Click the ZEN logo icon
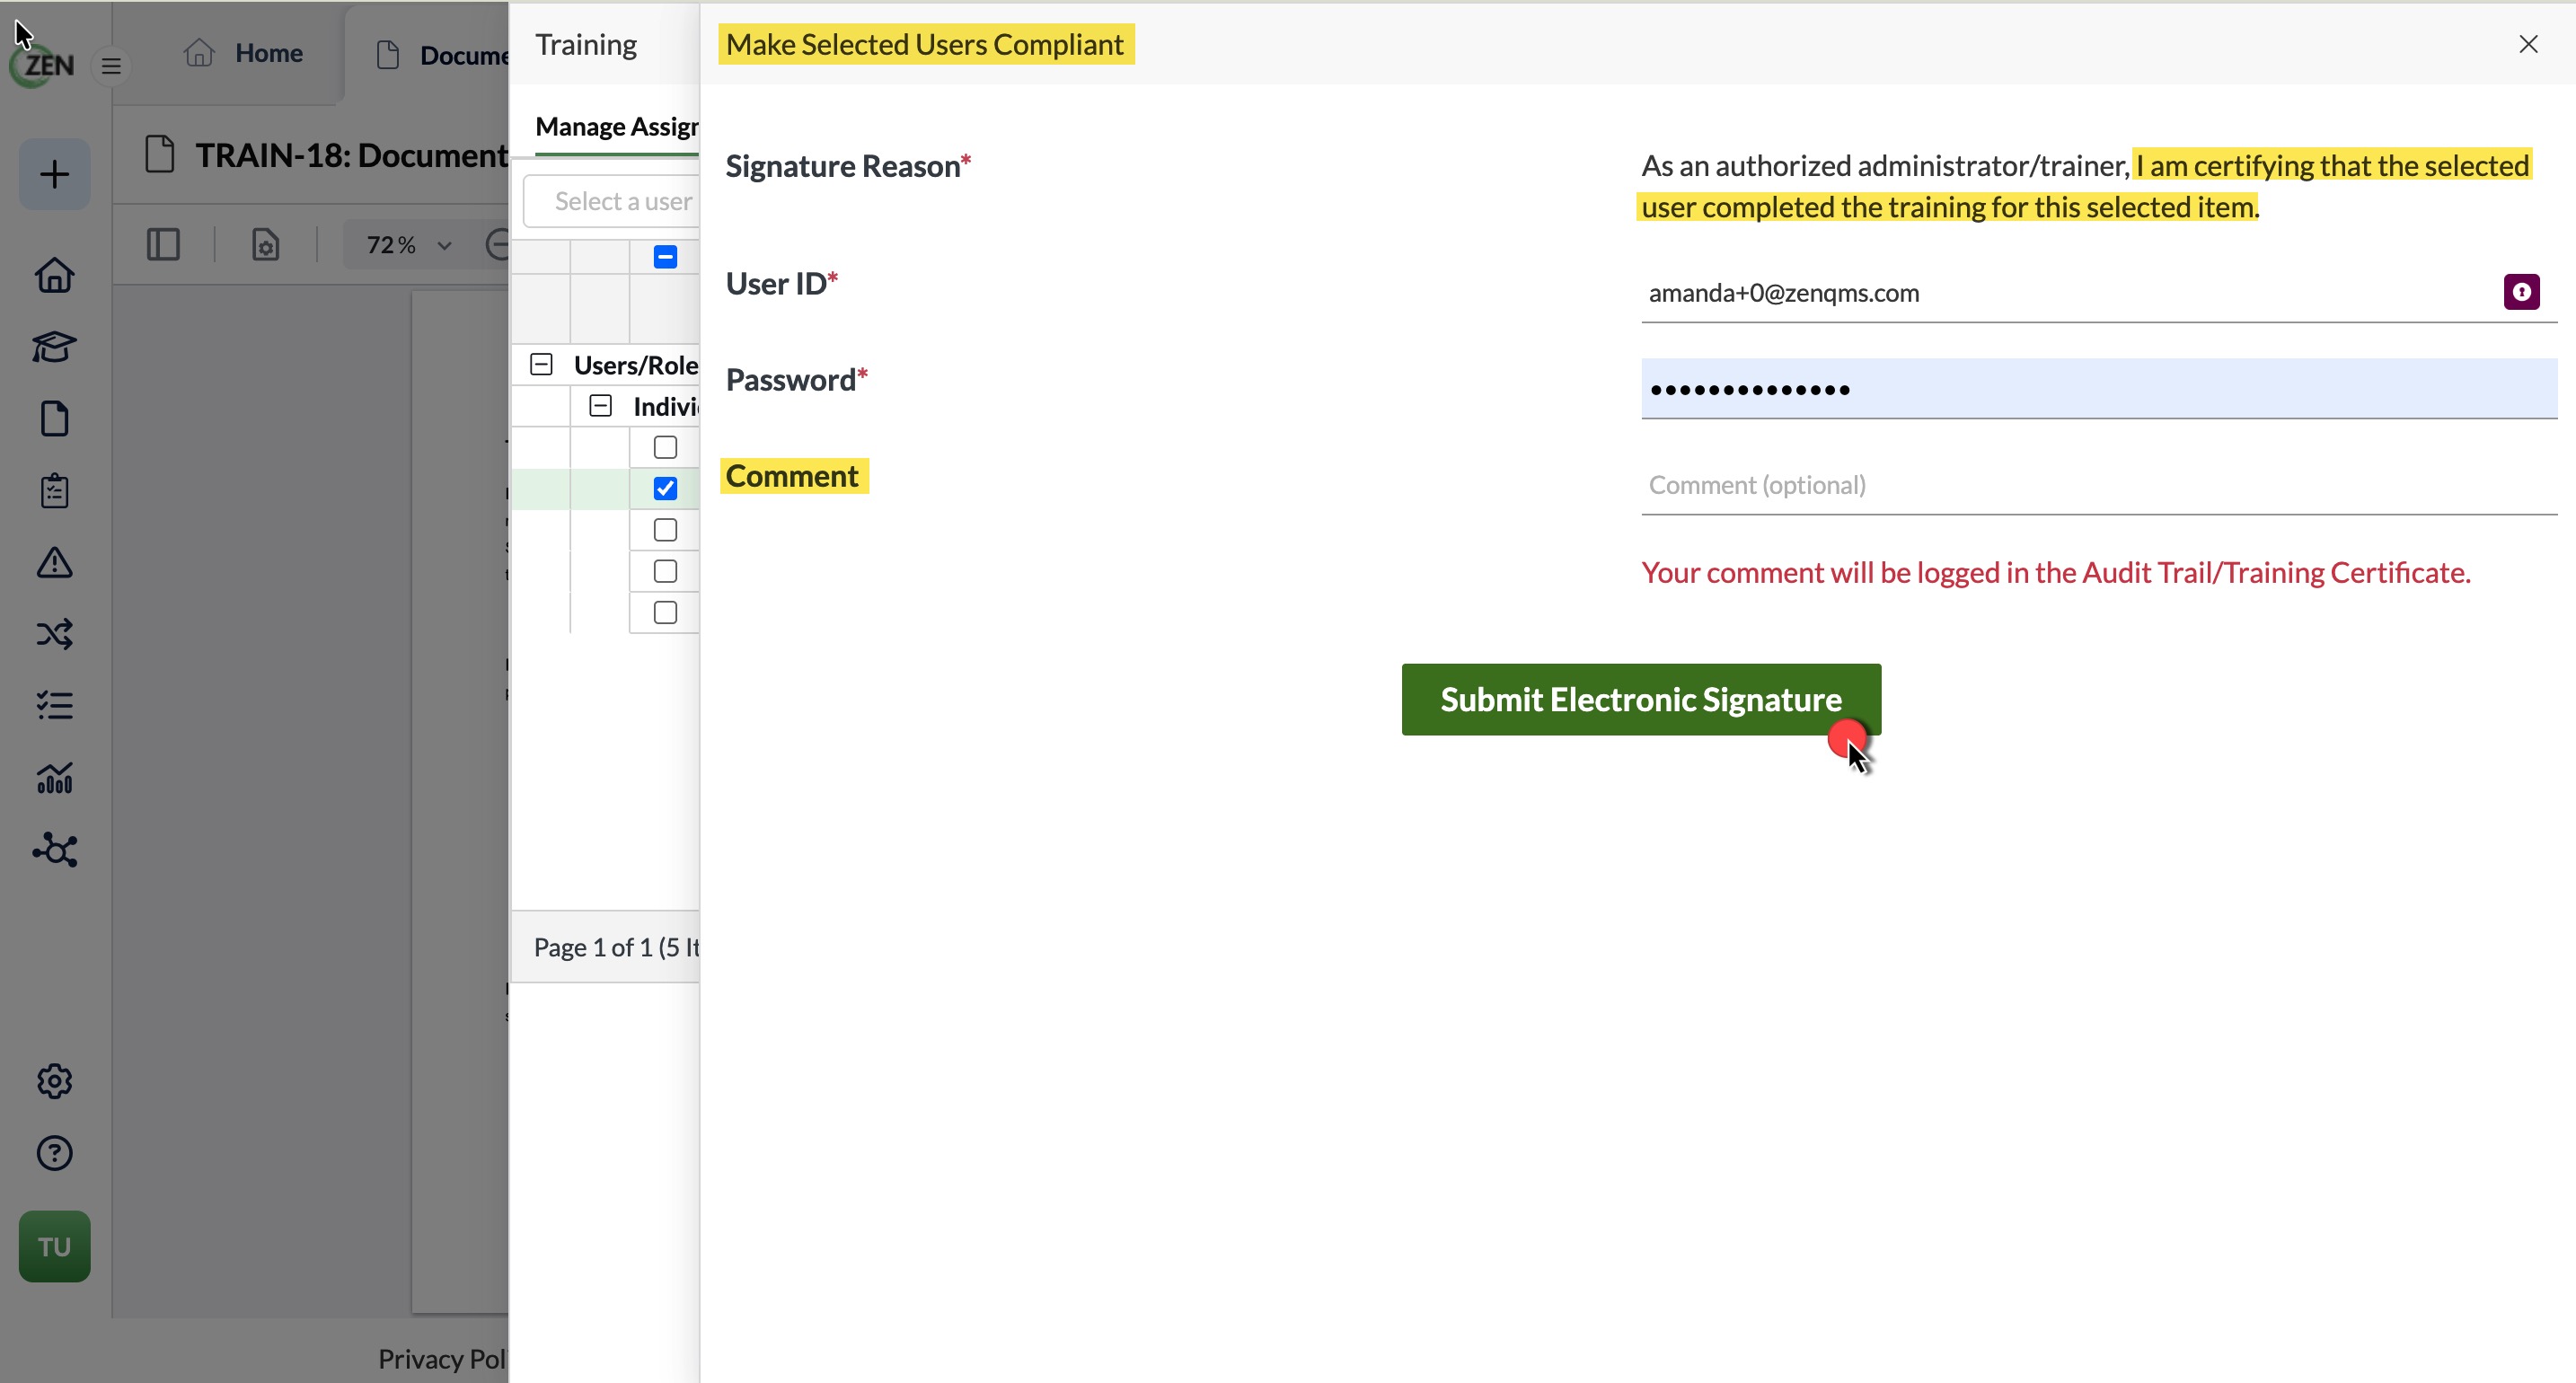2576x1383 pixels. (42, 65)
